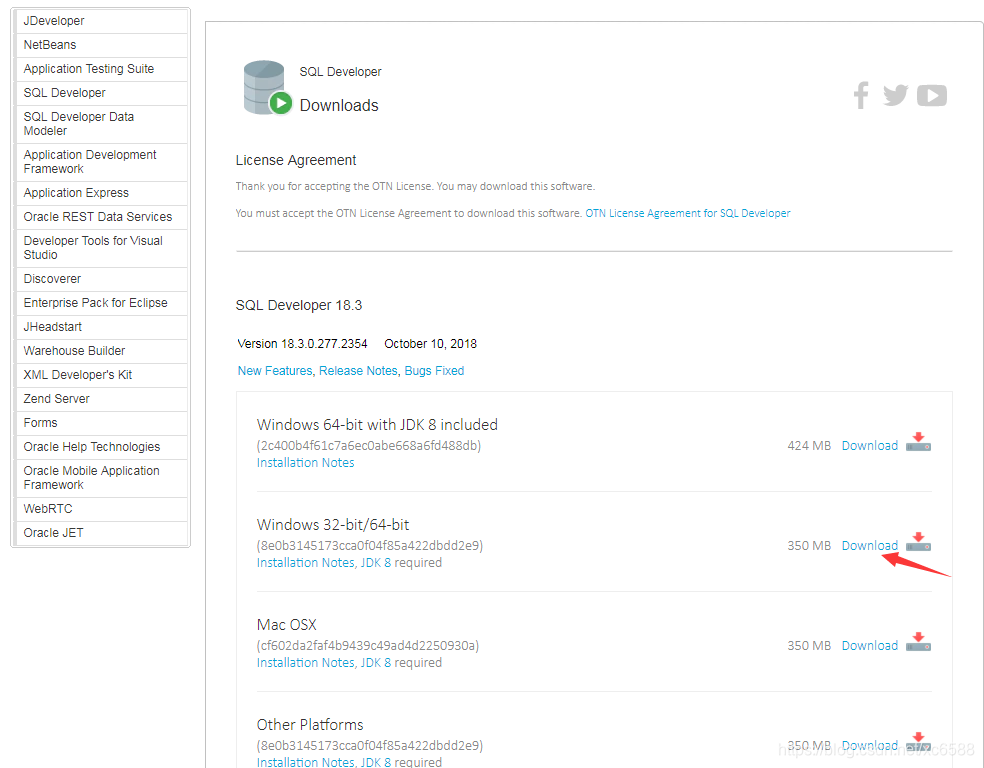Viewport: 984px width, 768px height.
Task: Open OTN License Agreement for SQL Developer
Action: pyautogui.click(x=688, y=213)
